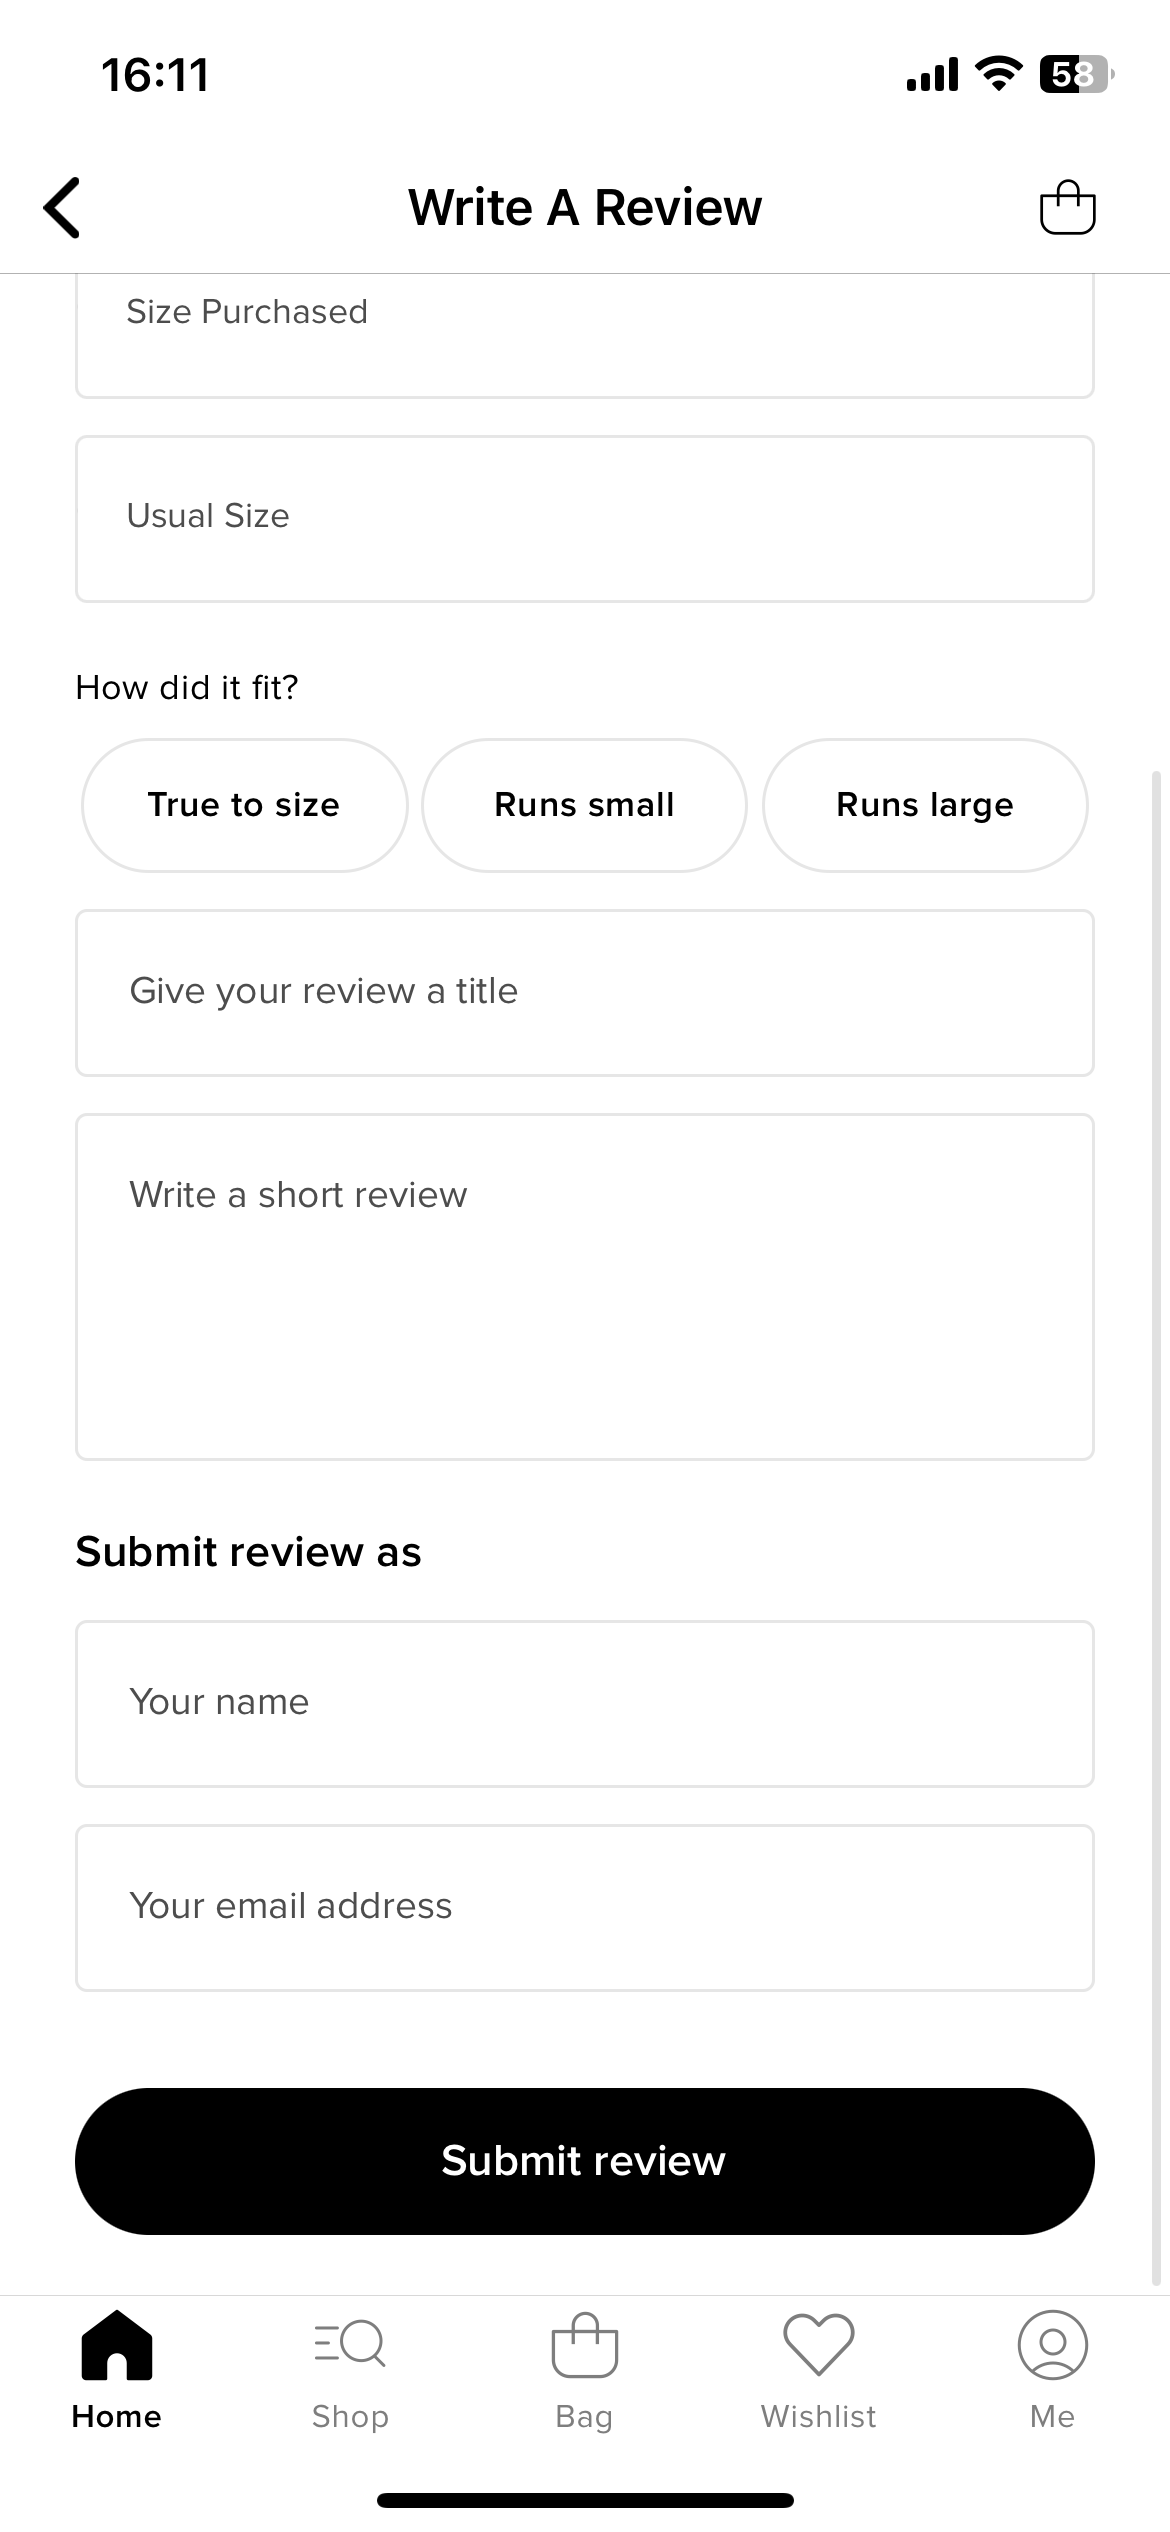Tap the back arrow icon
Image resolution: width=1170 pixels, height=2532 pixels.
pos(62,208)
